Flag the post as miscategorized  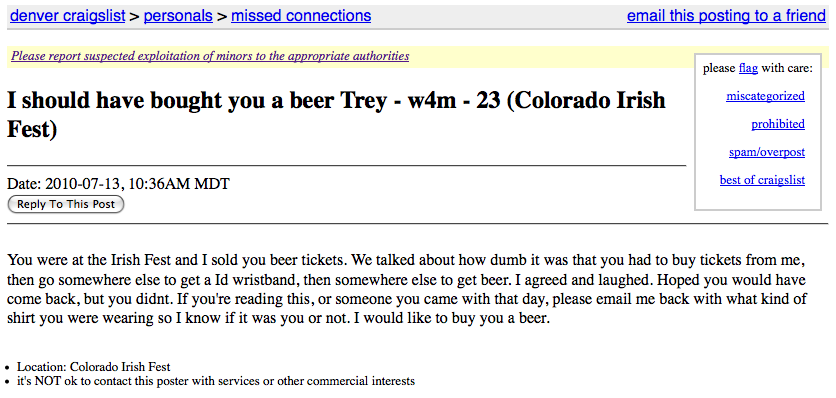point(765,96)
